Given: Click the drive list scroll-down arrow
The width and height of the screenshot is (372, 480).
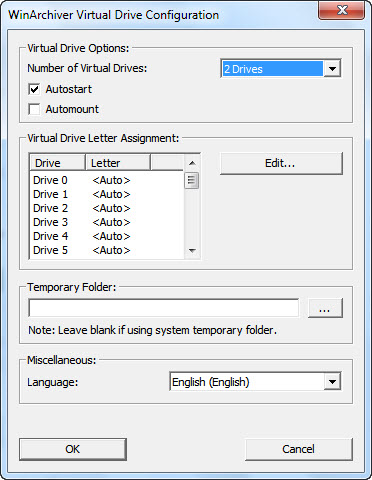Looking at the screenshot, I should point(192,251).
